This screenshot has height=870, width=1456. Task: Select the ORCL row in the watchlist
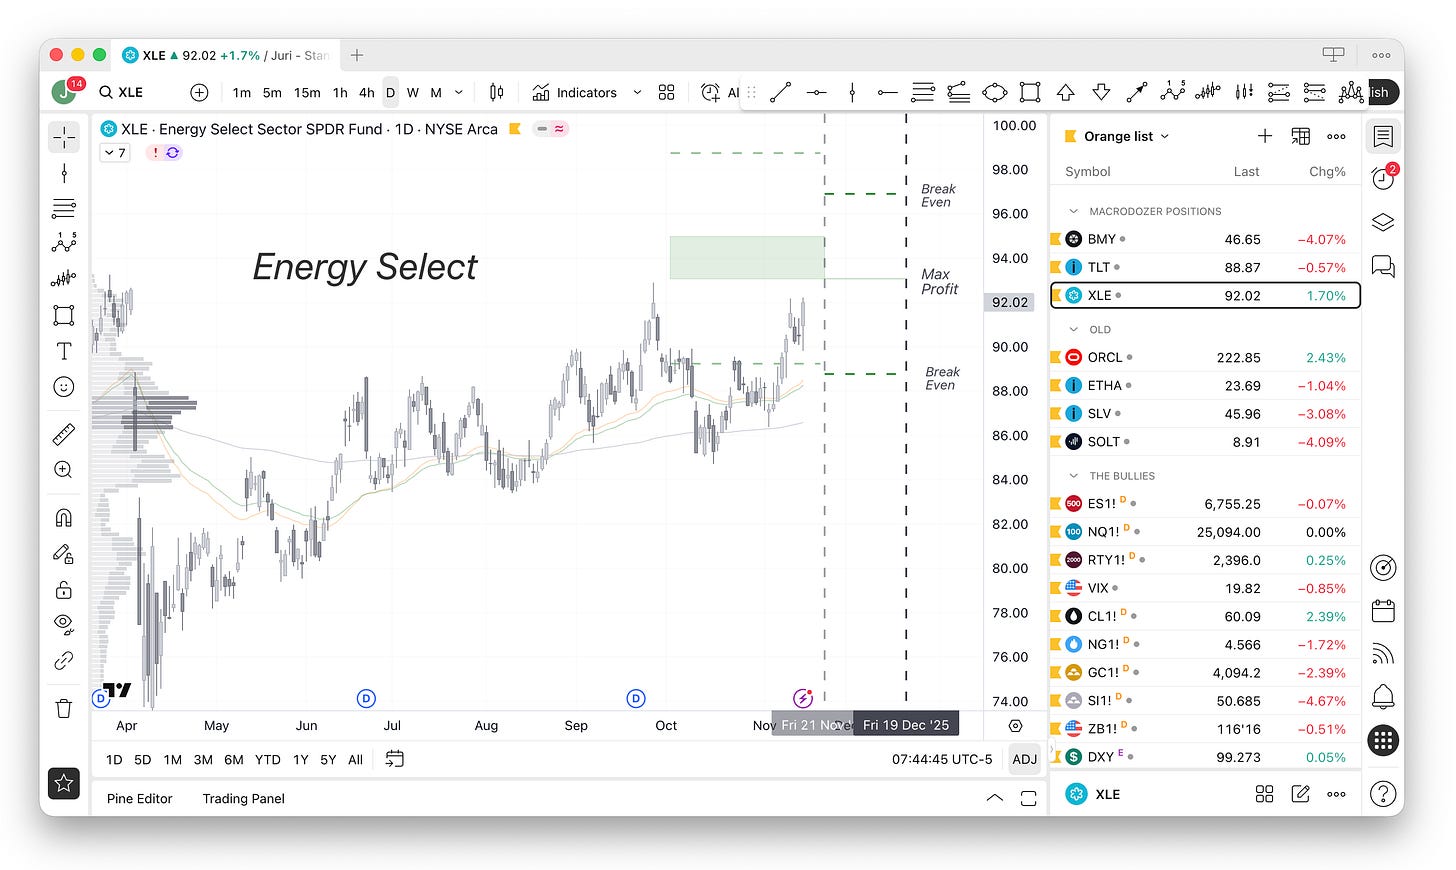click(1205, 357)
